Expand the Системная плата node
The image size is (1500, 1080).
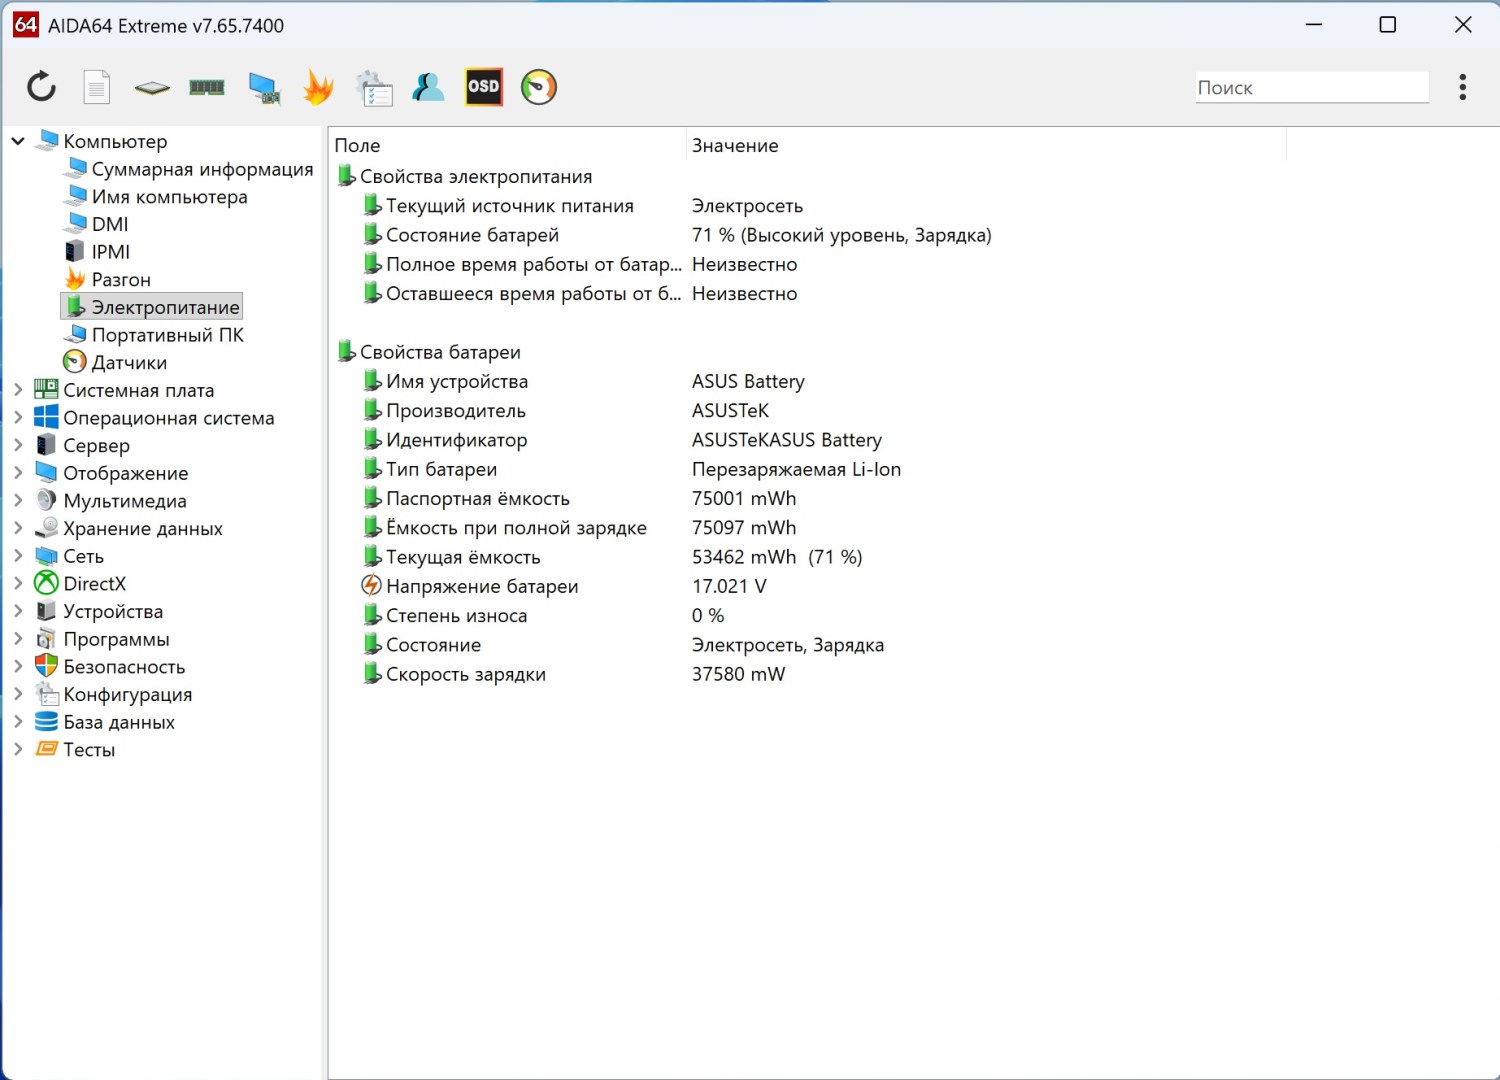pyautogui.click(x=18, y=390)
